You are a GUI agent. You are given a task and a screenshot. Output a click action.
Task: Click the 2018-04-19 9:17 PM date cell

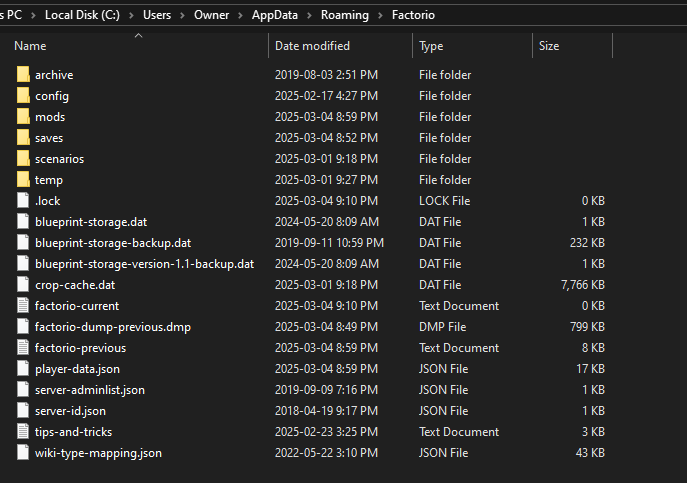pos(326,411)
